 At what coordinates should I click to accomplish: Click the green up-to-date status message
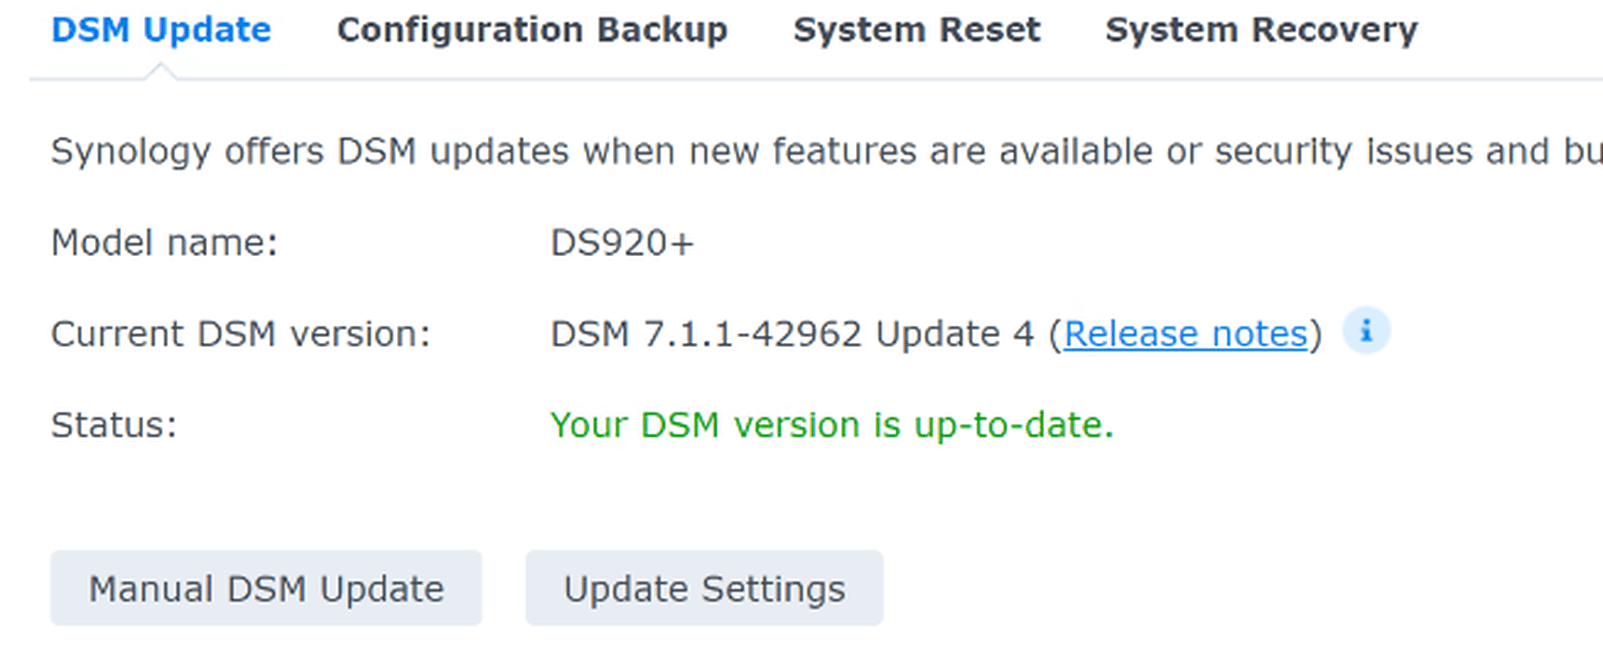[x=831, y=425]
